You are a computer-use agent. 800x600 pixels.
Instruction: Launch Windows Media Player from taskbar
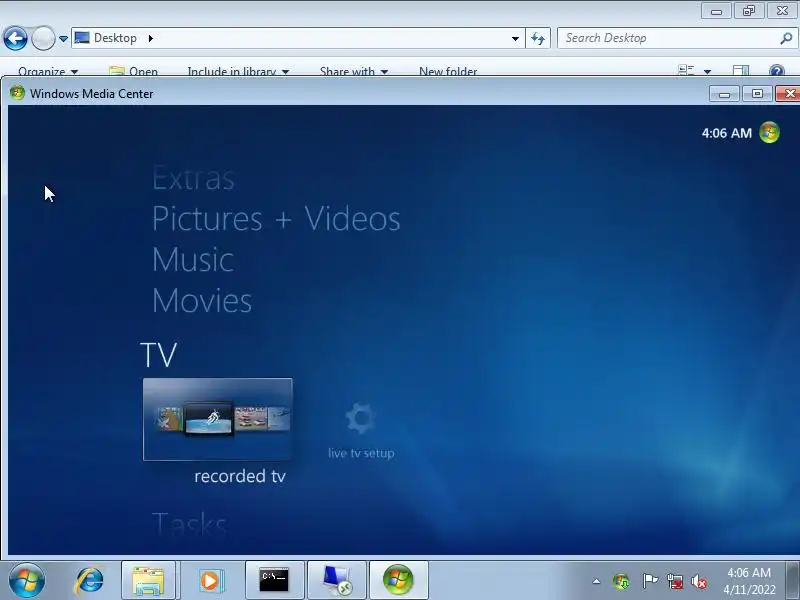pyautogui.click(x=210, y=581)
